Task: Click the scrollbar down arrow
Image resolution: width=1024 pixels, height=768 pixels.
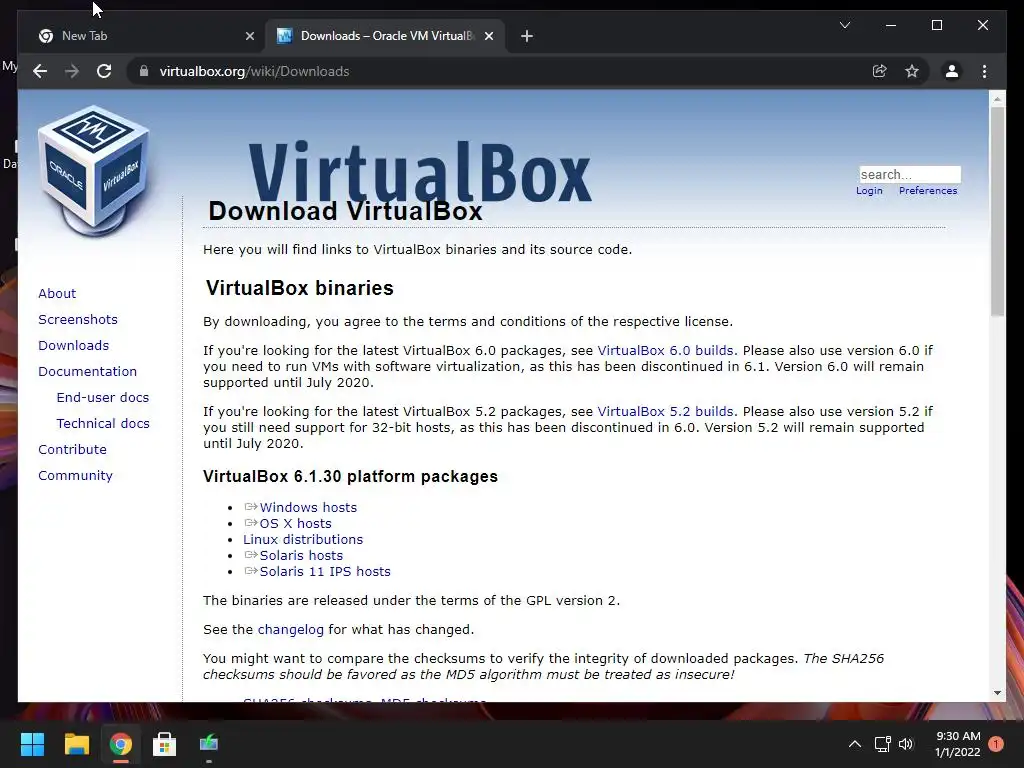Action: coord(997,693)
